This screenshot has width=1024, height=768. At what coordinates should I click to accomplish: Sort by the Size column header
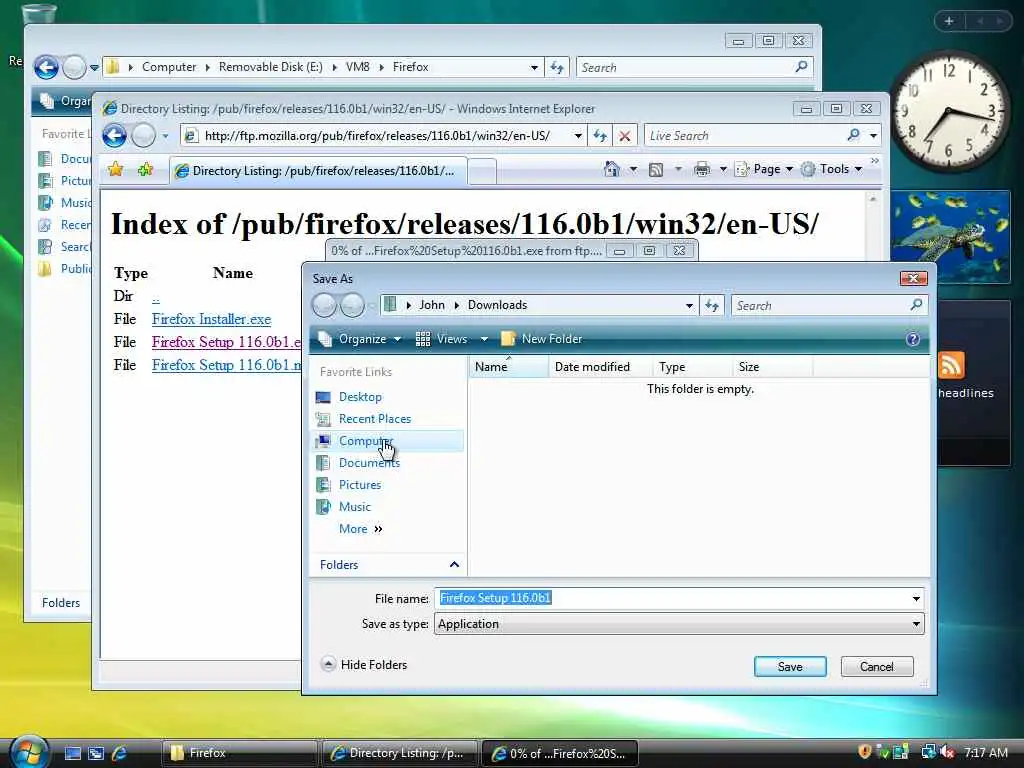[x=772, y=367]
